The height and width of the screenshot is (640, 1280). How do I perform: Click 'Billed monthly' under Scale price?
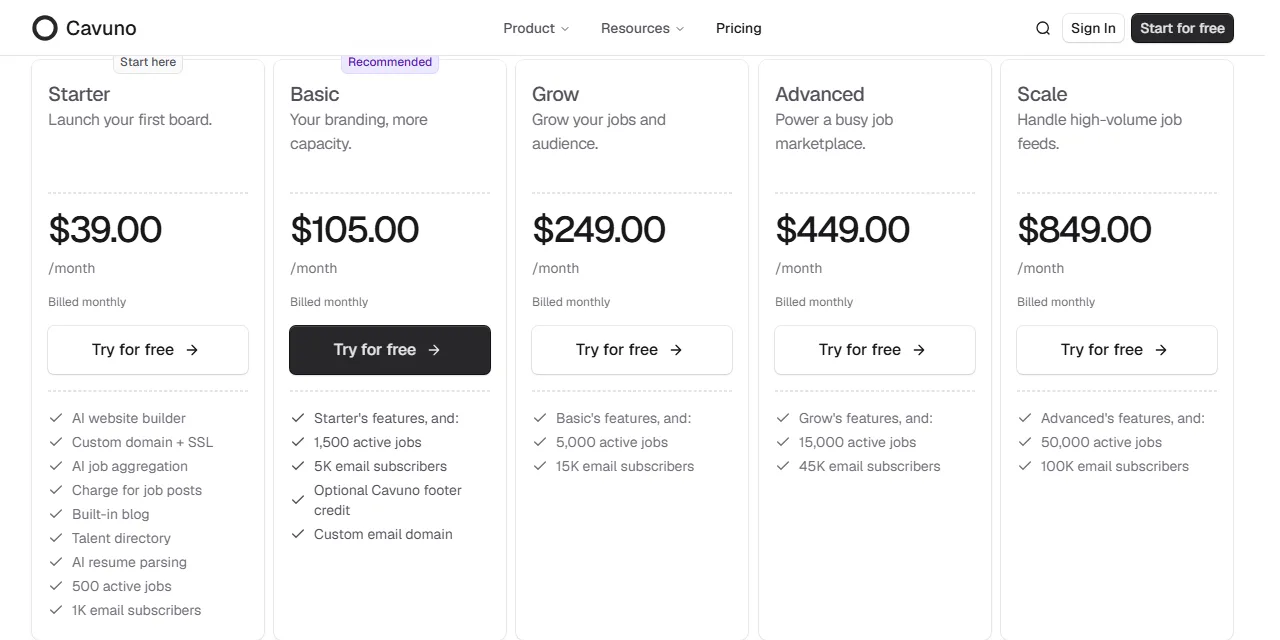[1056, 302]
